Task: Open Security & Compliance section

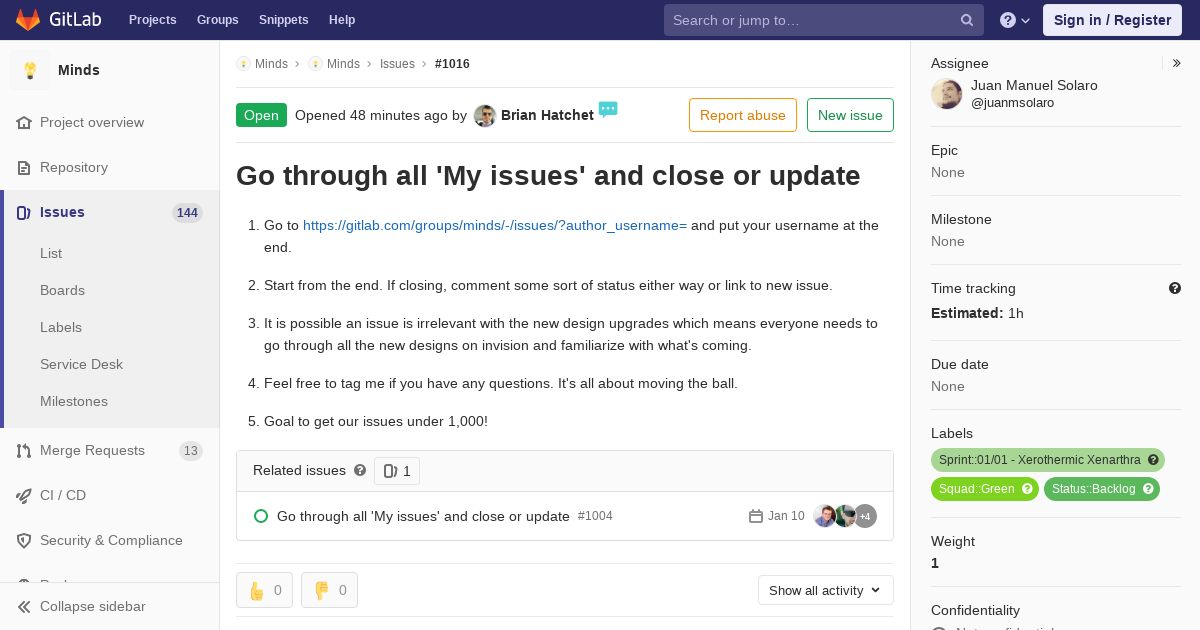Action: [111, 540]
